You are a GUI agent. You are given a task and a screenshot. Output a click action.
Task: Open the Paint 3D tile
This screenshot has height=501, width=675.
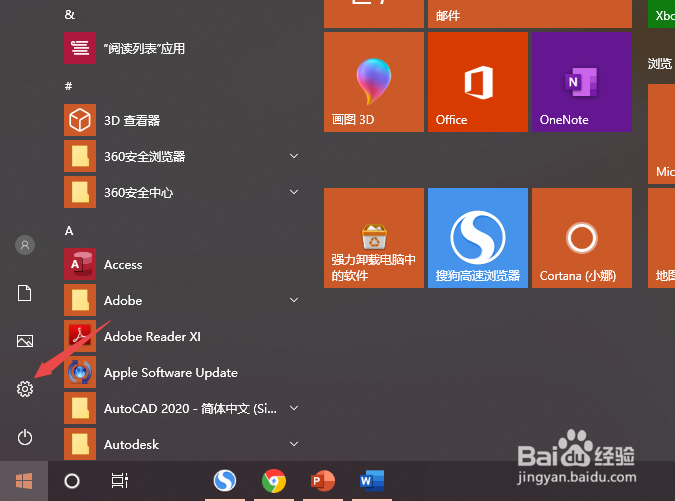point(374,82)
